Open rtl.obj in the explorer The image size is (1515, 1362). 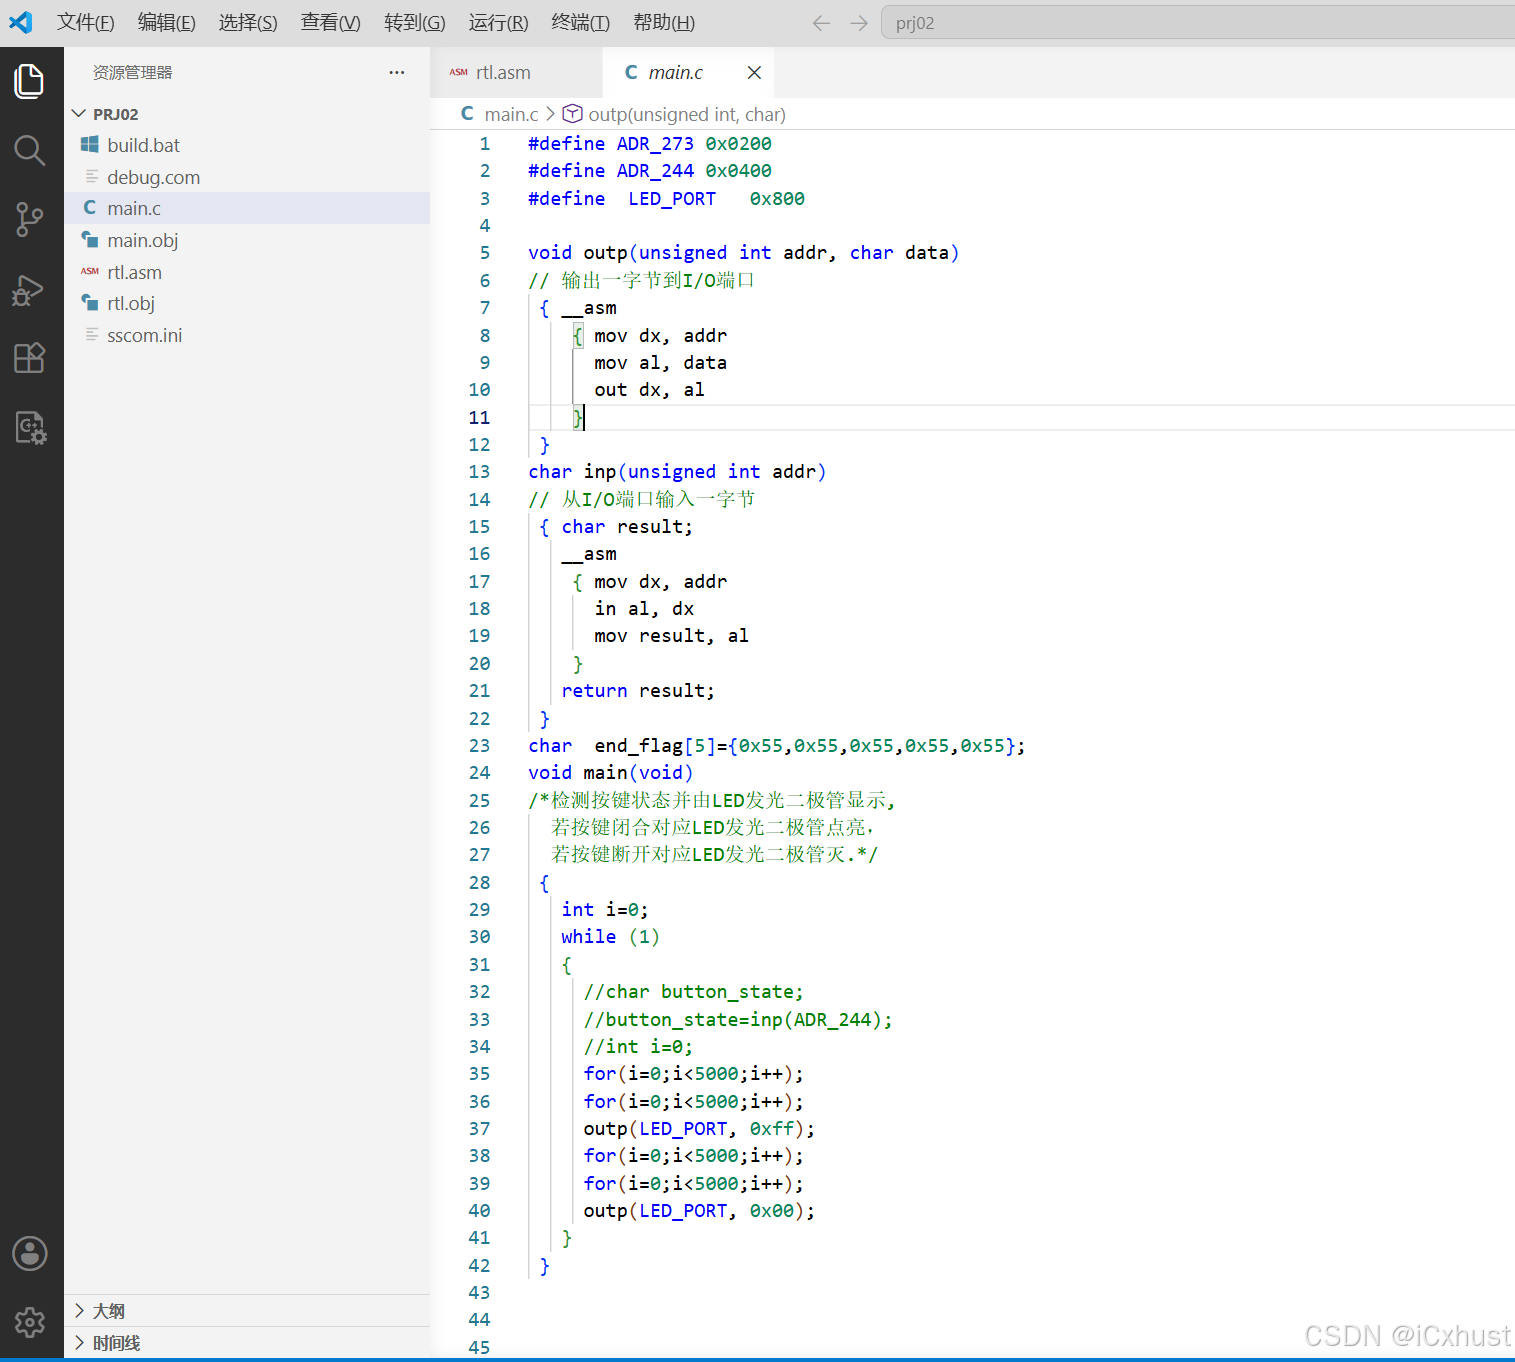(x=247, y=303)
